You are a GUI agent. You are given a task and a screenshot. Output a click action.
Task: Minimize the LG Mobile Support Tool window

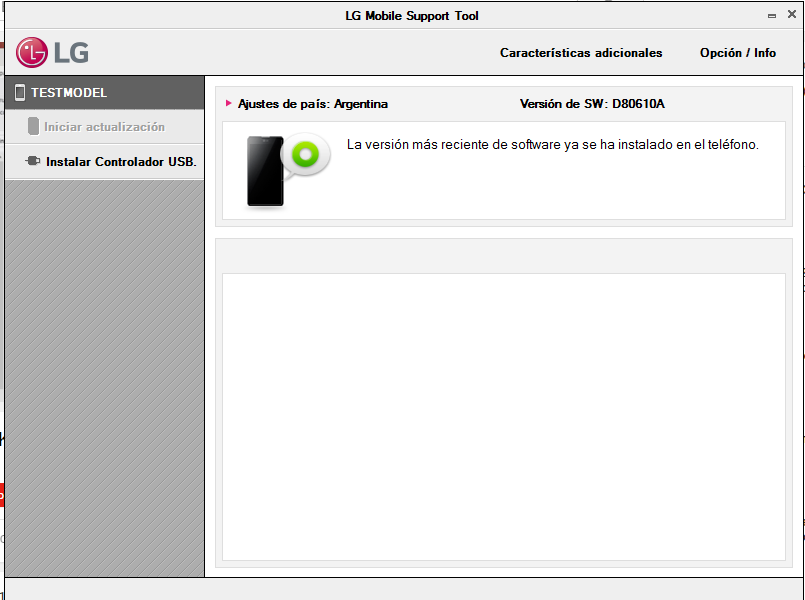[x=772, y=16]
